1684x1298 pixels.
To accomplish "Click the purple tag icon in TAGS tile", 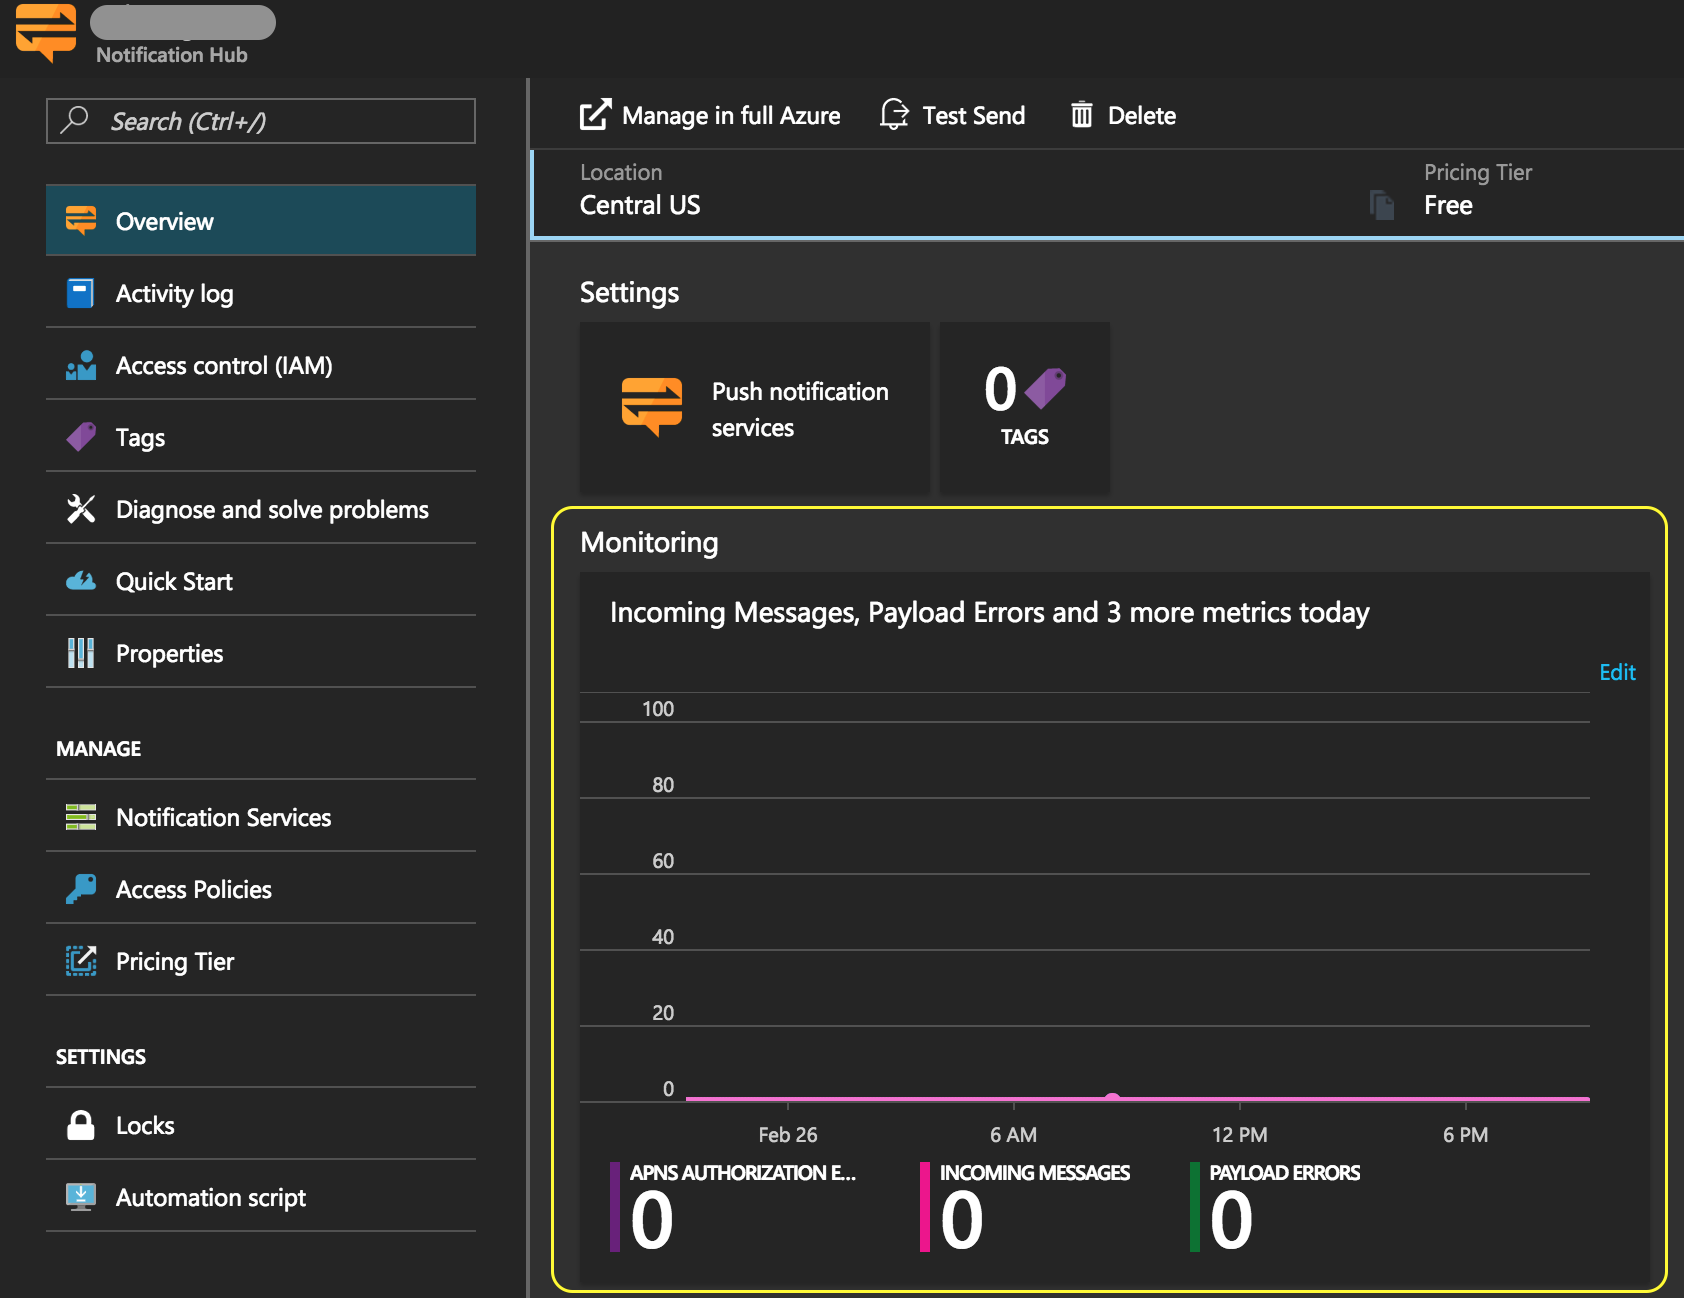I will 1045,389.
